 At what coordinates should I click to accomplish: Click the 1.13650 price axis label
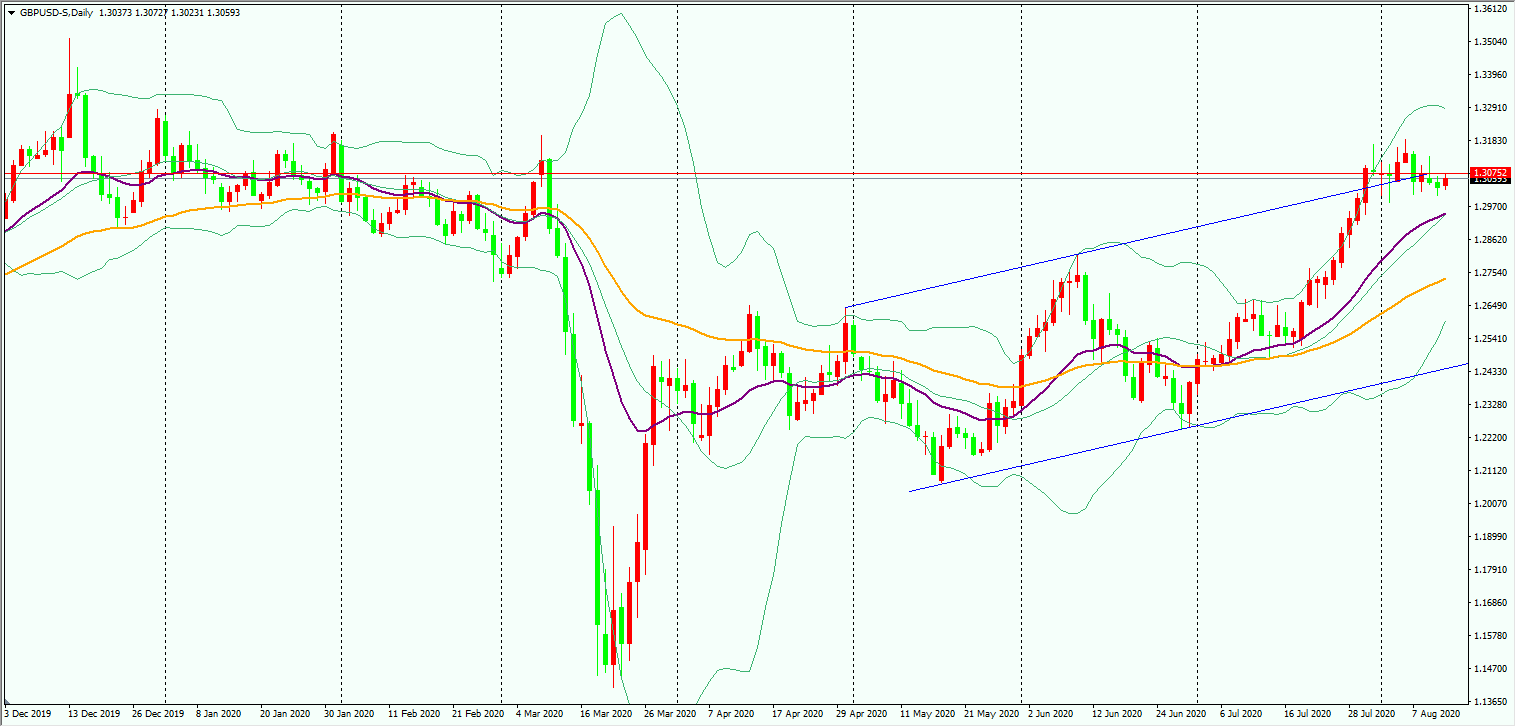click(x=1490, y=702)
